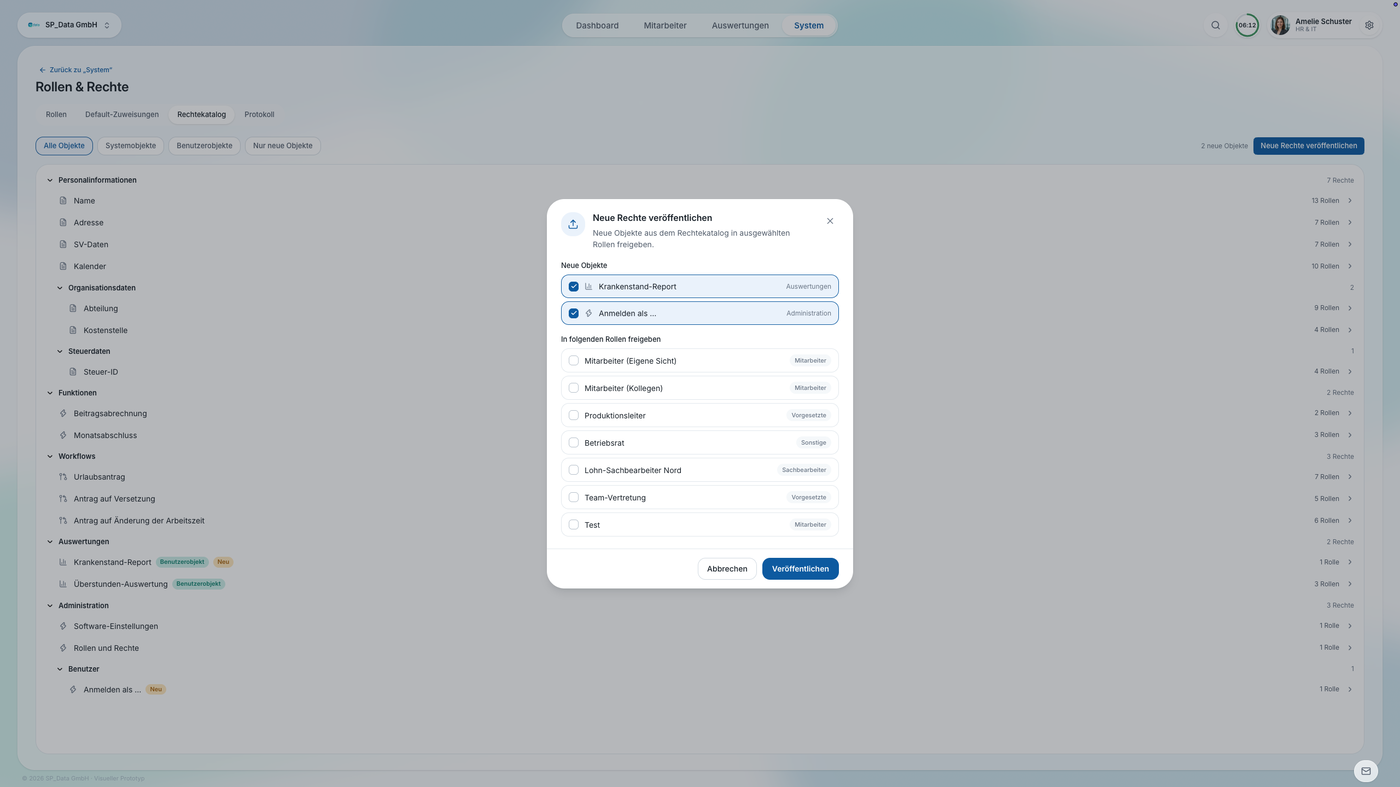Follow the Zurück zu „System“ link
The width and height of the screenshot is (1400, 787).
[75, 70]
